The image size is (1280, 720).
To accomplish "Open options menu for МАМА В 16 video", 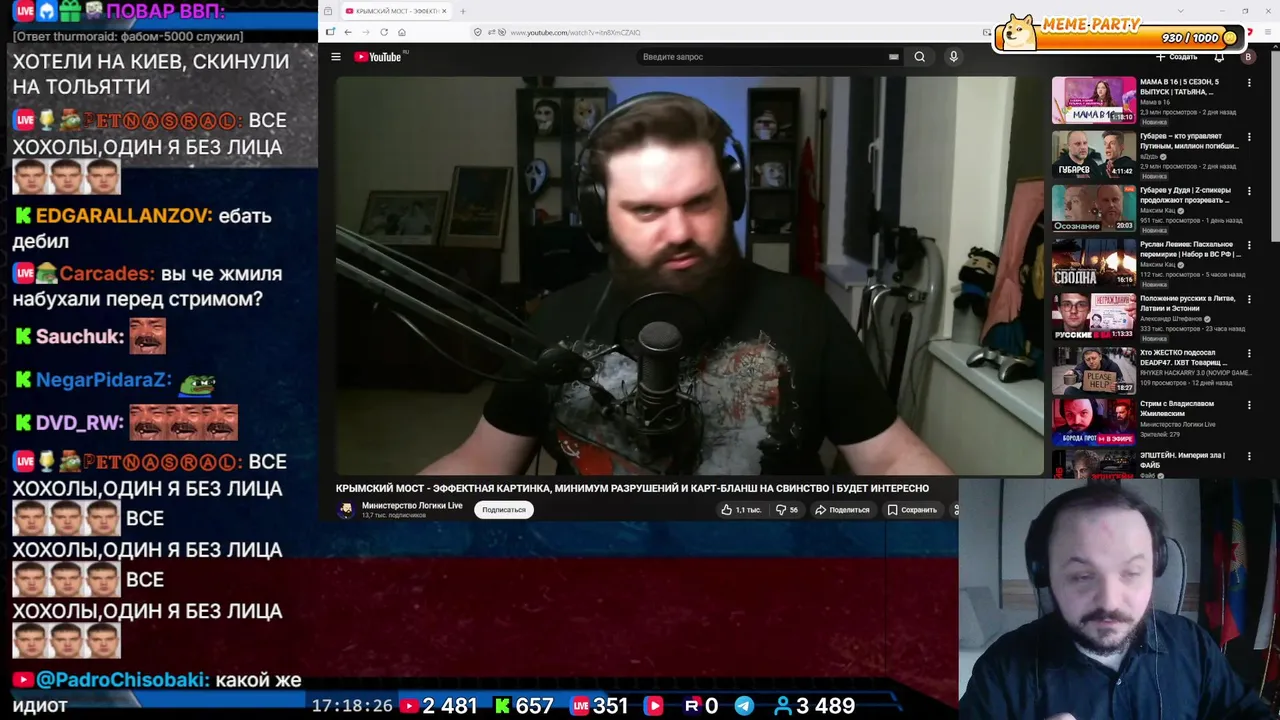I will coord(1249,83).
